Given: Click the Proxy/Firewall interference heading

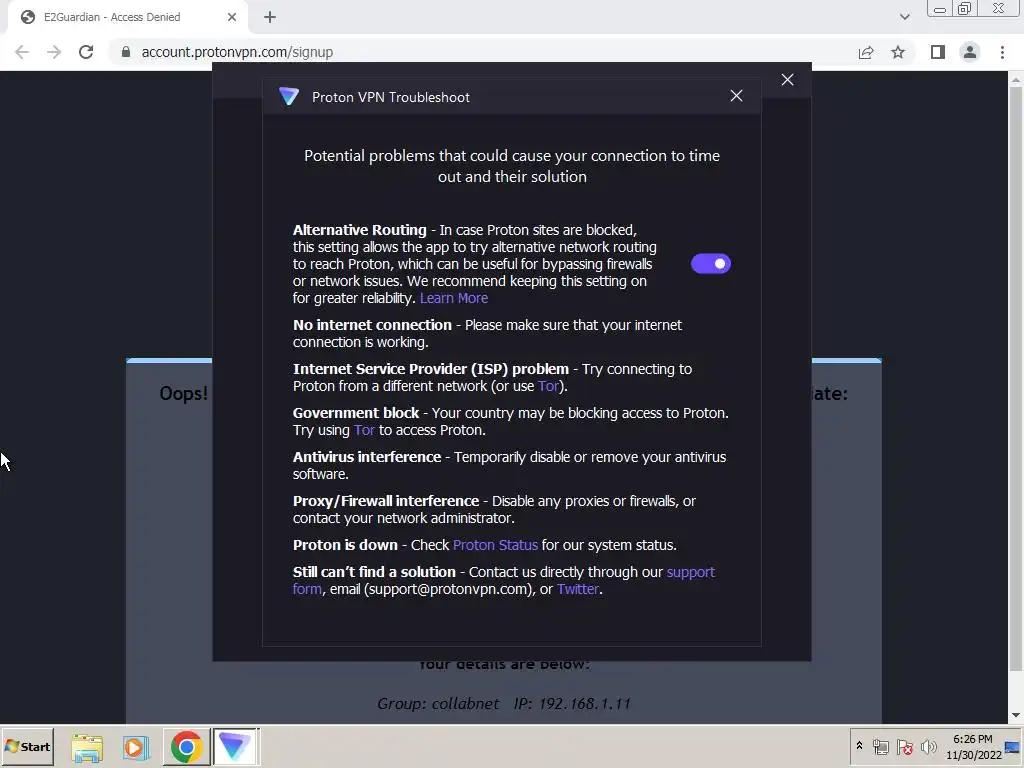Looking at the screenshot, I should pos(385,501).
